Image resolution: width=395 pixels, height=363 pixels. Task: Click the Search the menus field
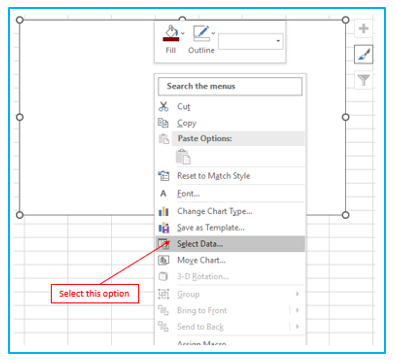230,86
